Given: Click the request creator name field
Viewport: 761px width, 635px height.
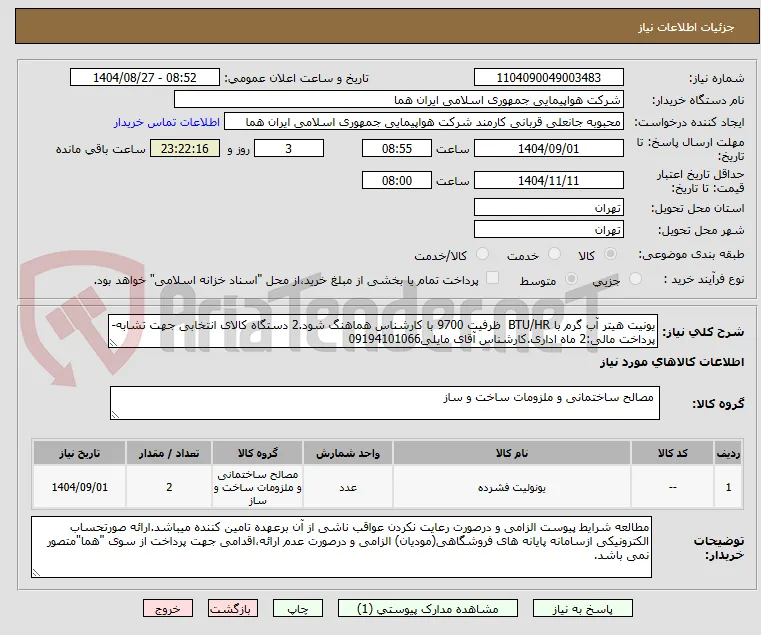Looking at the screenshot, I should point(424,122).
